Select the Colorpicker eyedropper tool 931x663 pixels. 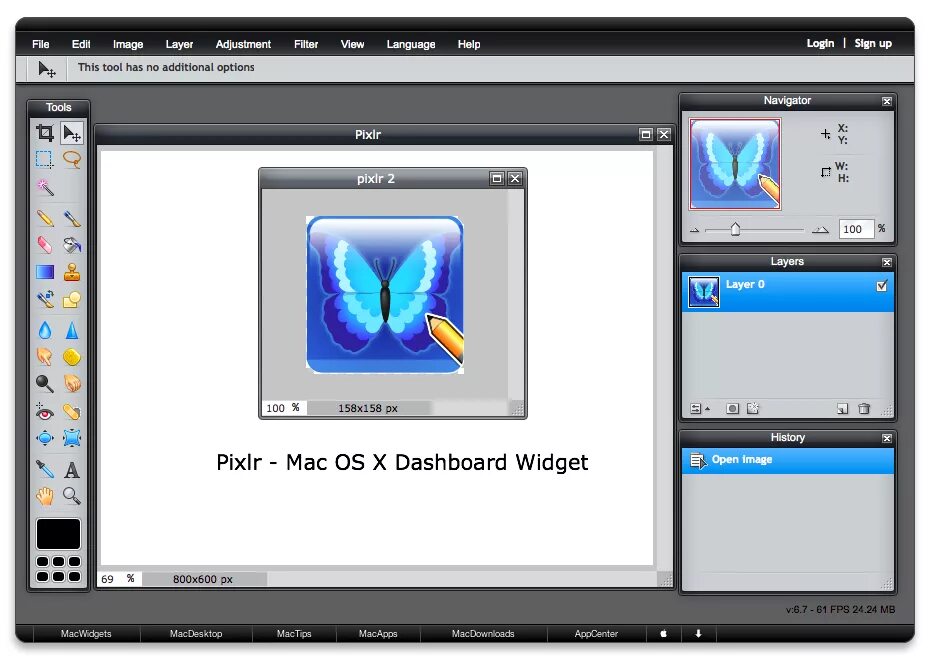pos(45,470)
